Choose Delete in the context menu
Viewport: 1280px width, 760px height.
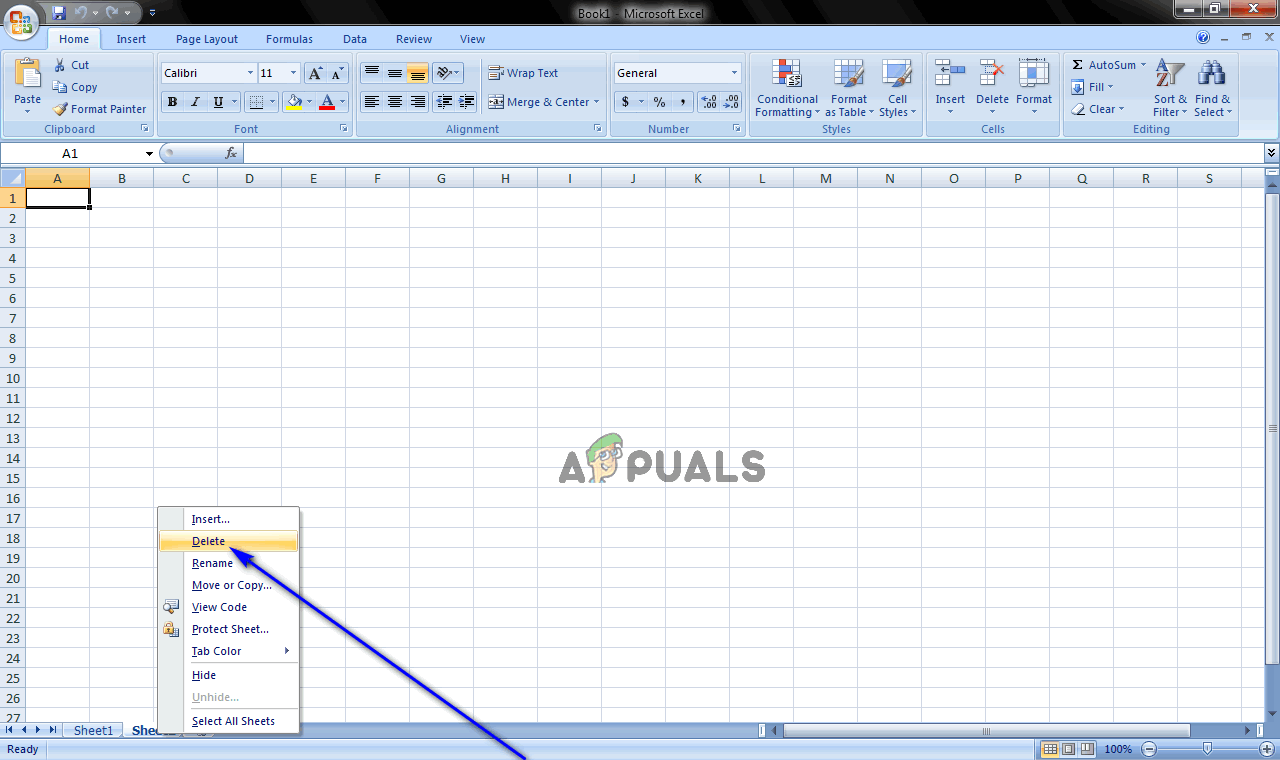pos(228,541)
